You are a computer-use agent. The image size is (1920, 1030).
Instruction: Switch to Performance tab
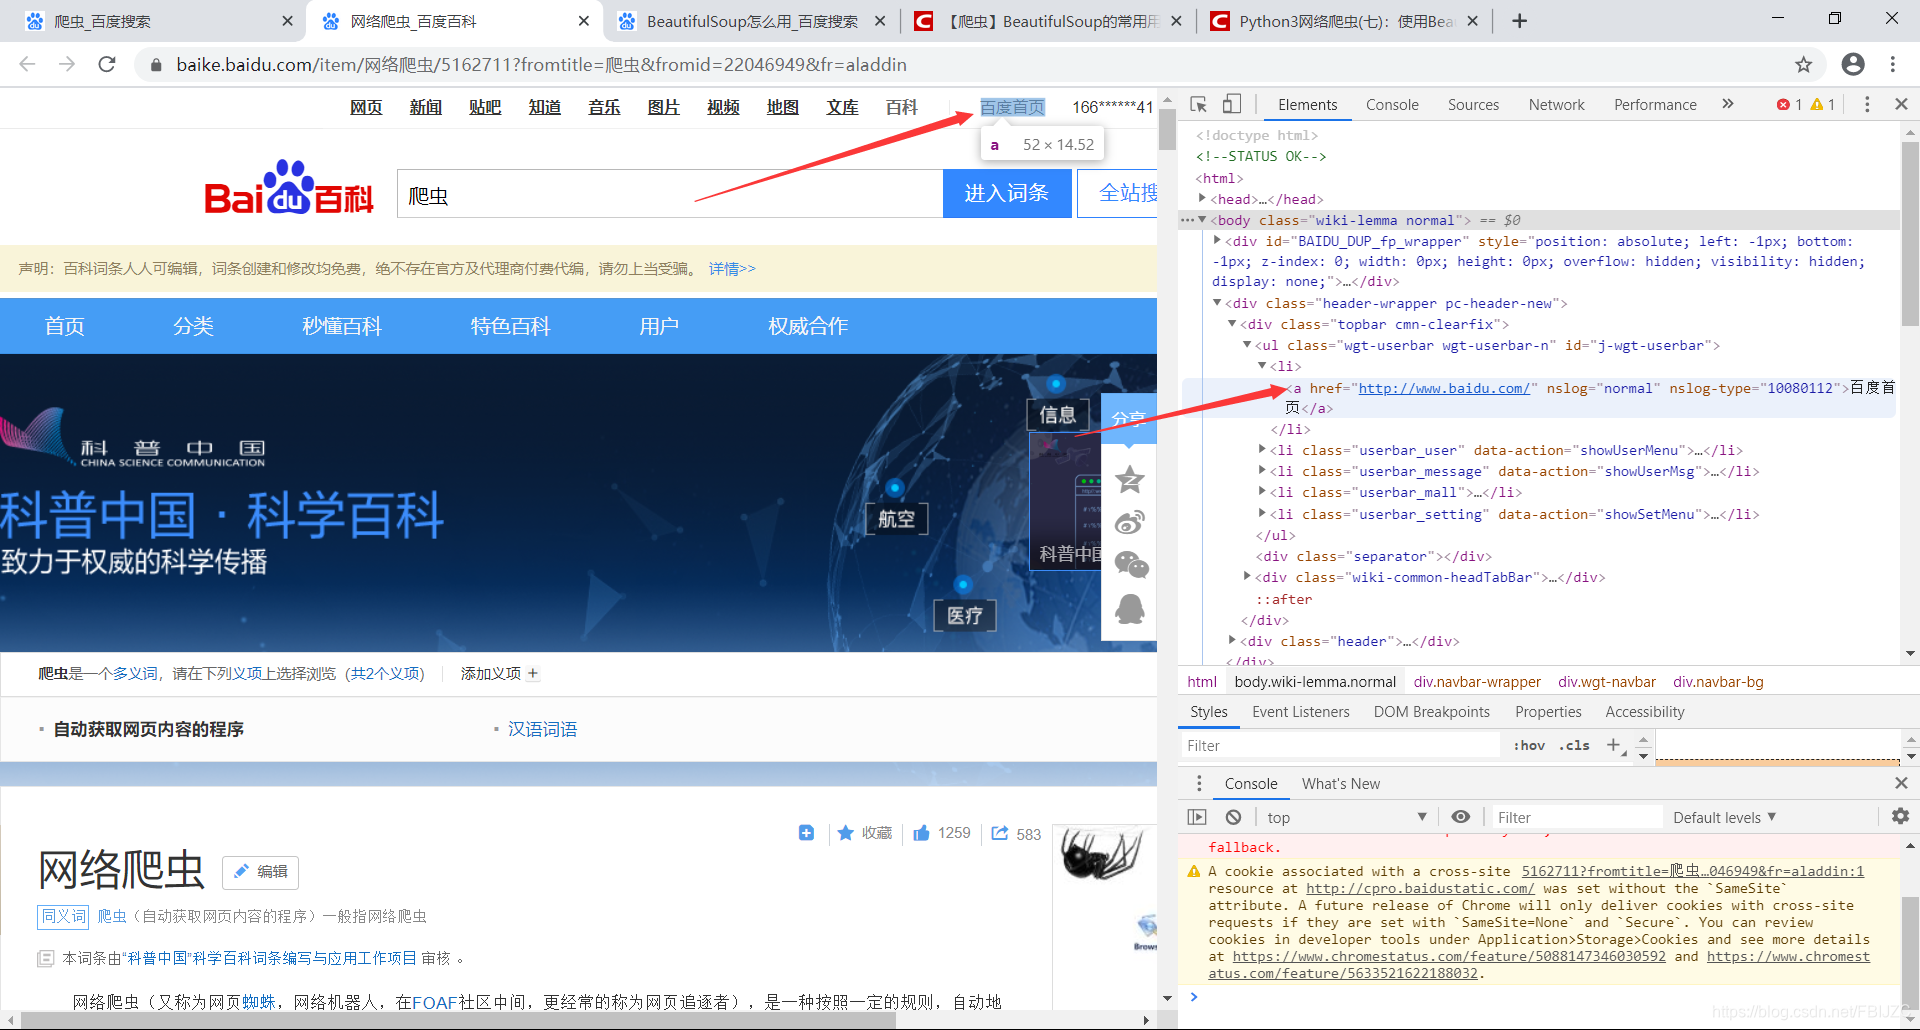click(x=1655, y=104)
